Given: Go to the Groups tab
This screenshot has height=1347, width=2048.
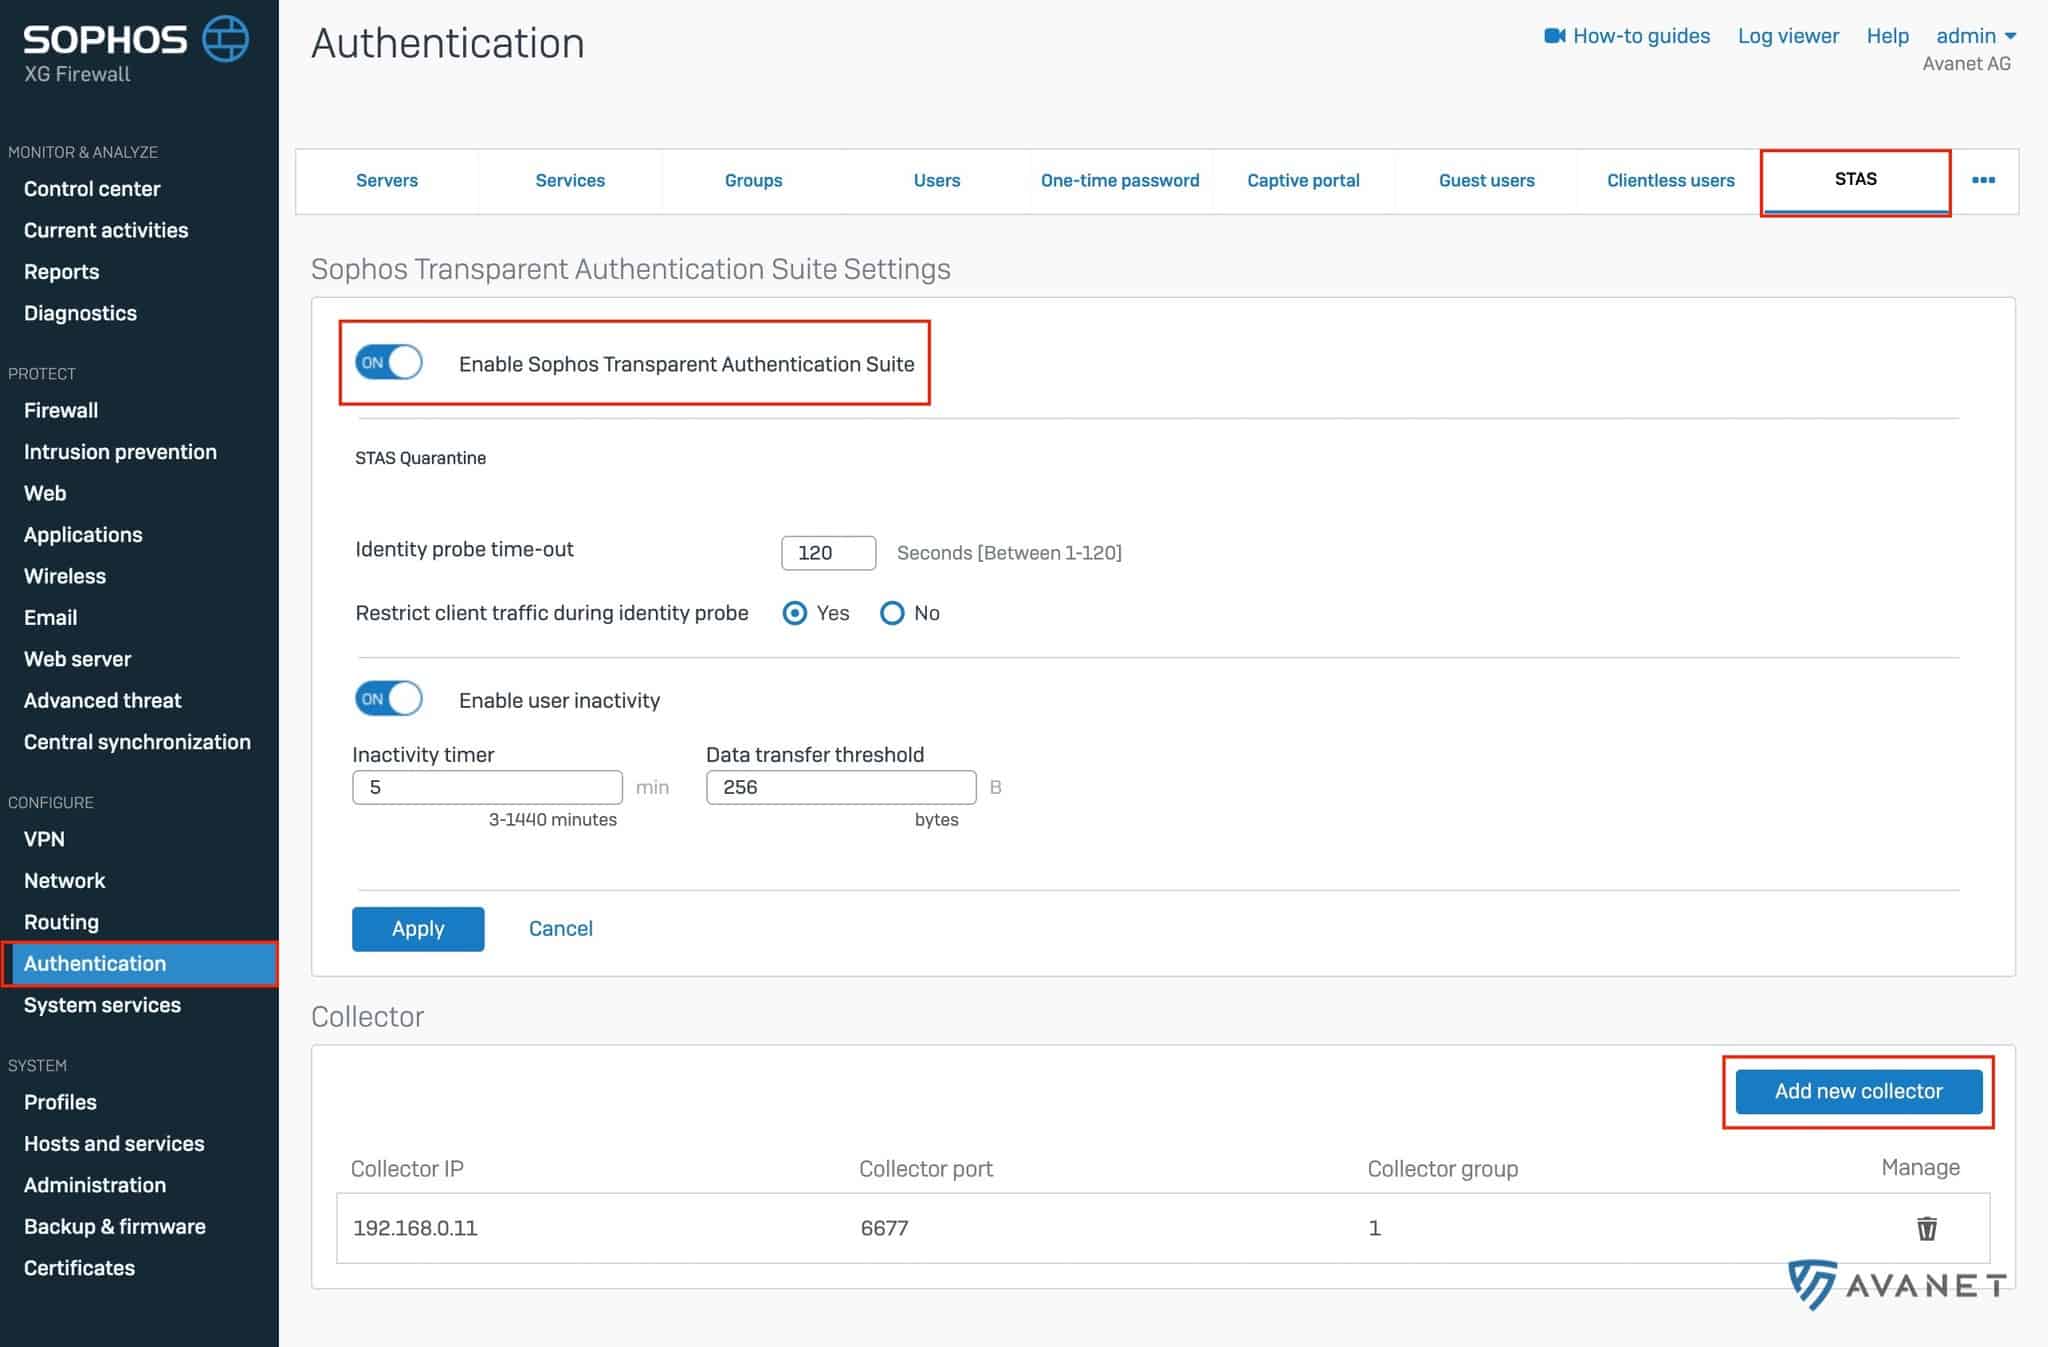Looking at the screenshot, I should pyautogui.click(x=753, y=181).
